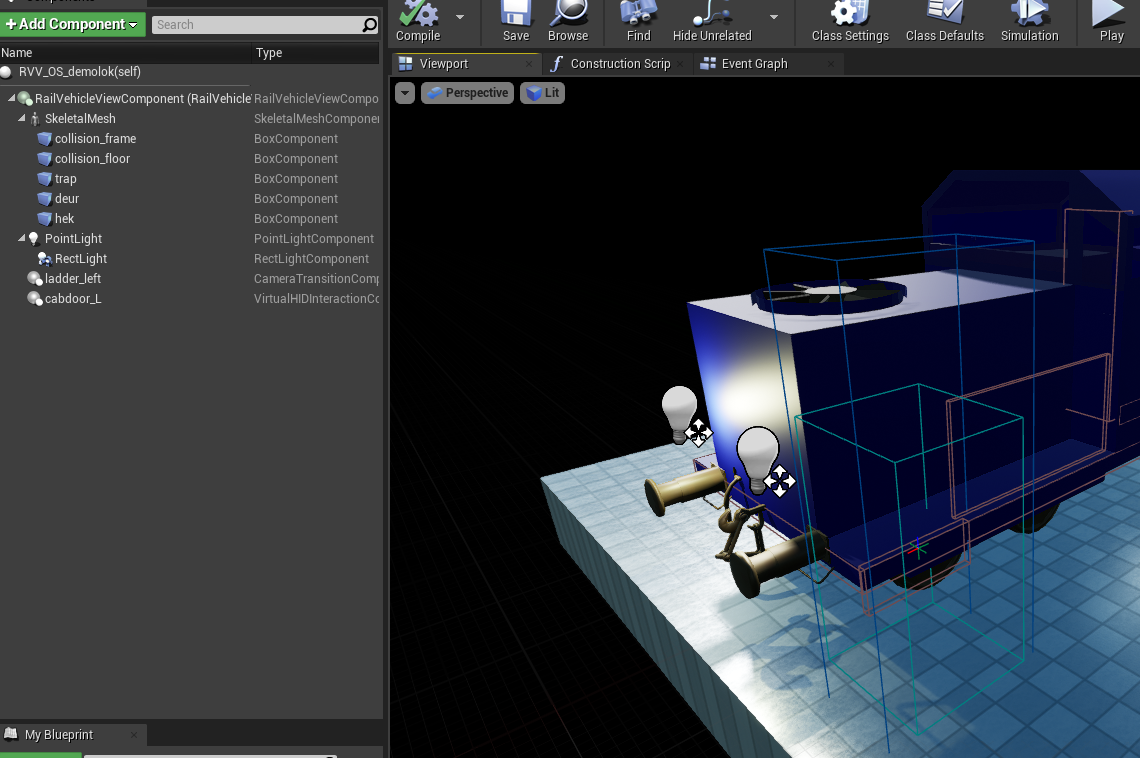Open Class Defaults from the toolbar

click(944, 14)
